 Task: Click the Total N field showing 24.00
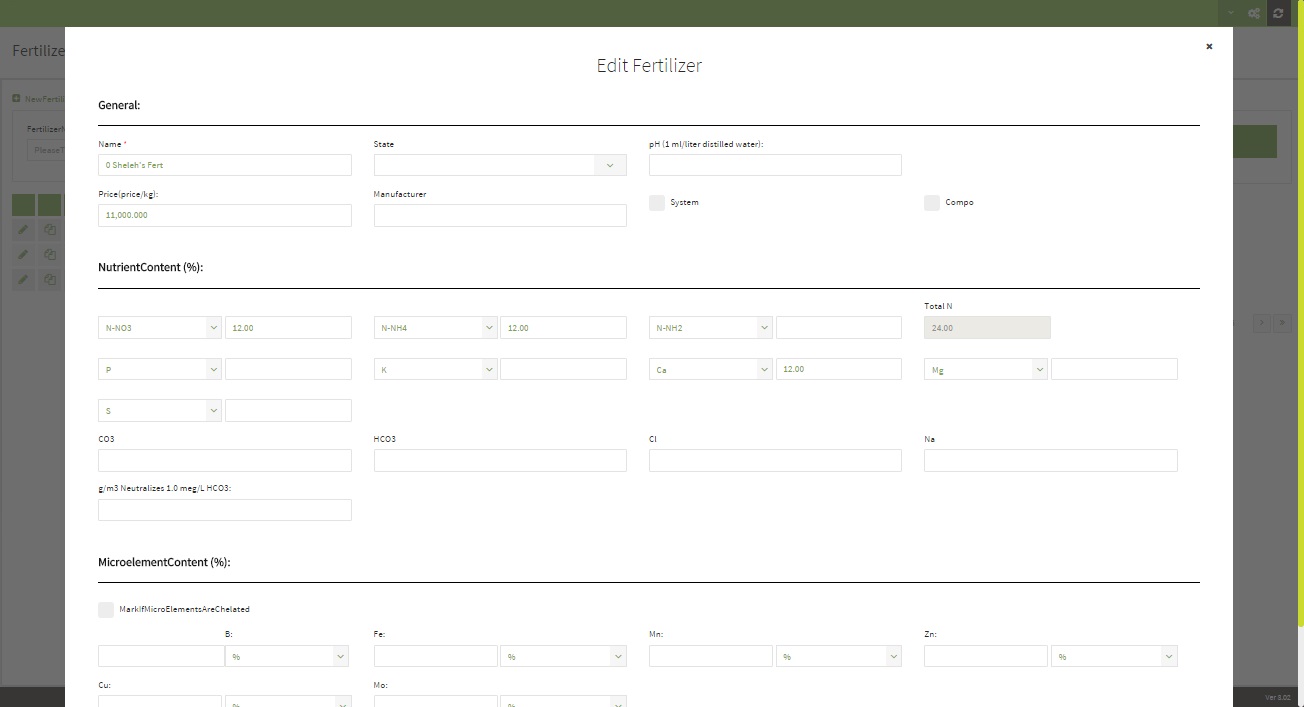(x=987, y=328)
